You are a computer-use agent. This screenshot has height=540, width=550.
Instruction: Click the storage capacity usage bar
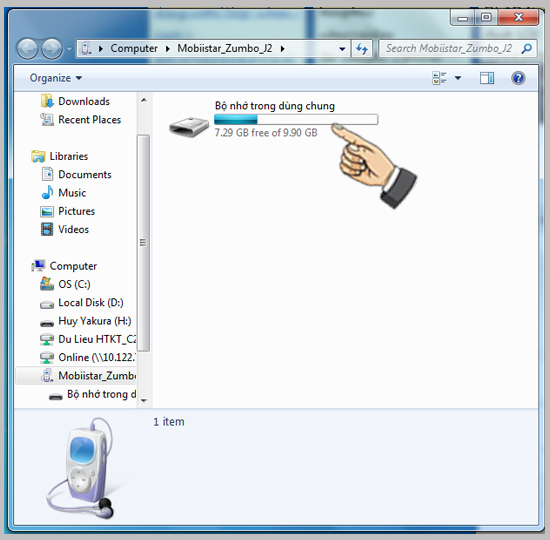click(x=296, y=120)
